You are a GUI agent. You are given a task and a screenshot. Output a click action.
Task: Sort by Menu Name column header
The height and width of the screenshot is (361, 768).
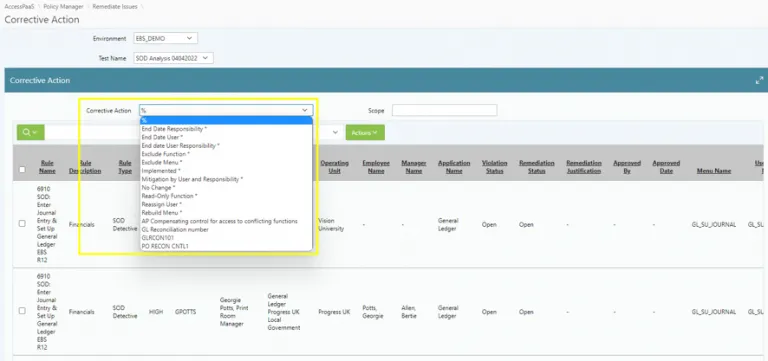point(714,171)
